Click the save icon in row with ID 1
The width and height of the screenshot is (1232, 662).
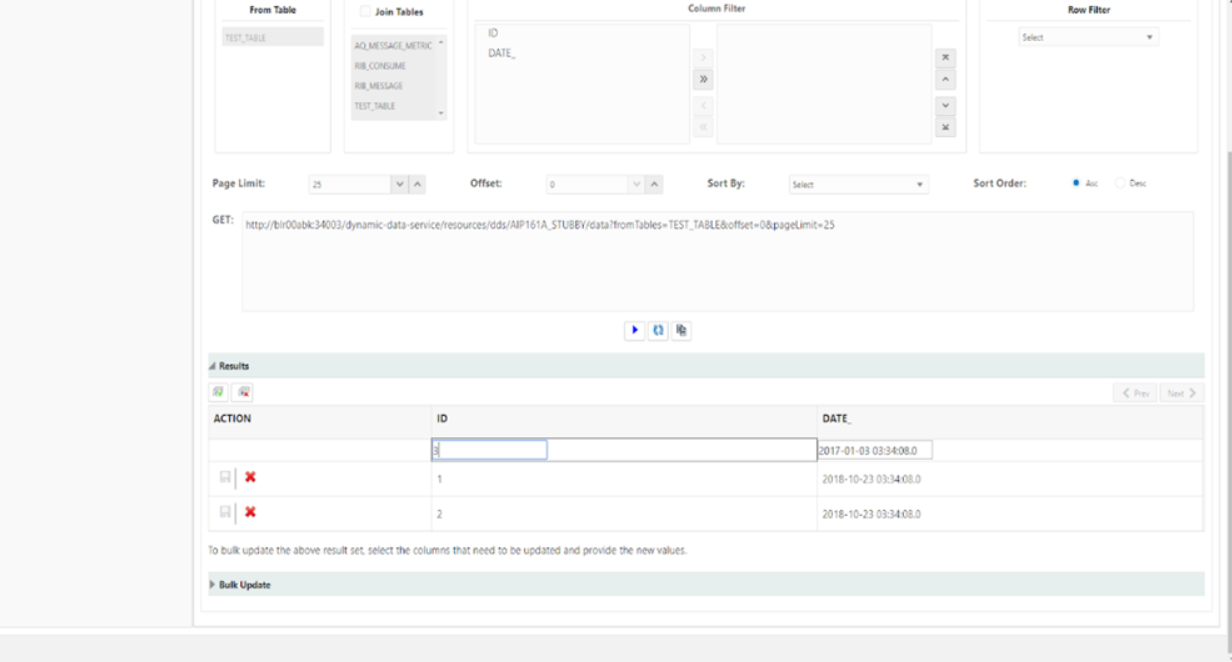(225, 477)
